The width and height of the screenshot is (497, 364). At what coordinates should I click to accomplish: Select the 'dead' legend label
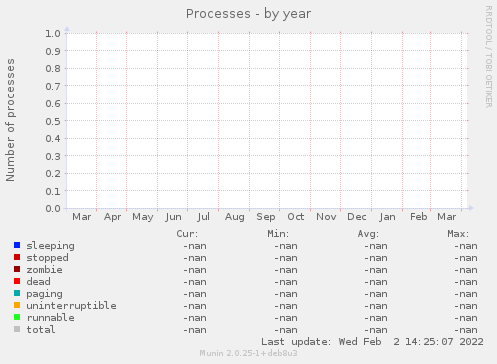(x=38, y=282)
